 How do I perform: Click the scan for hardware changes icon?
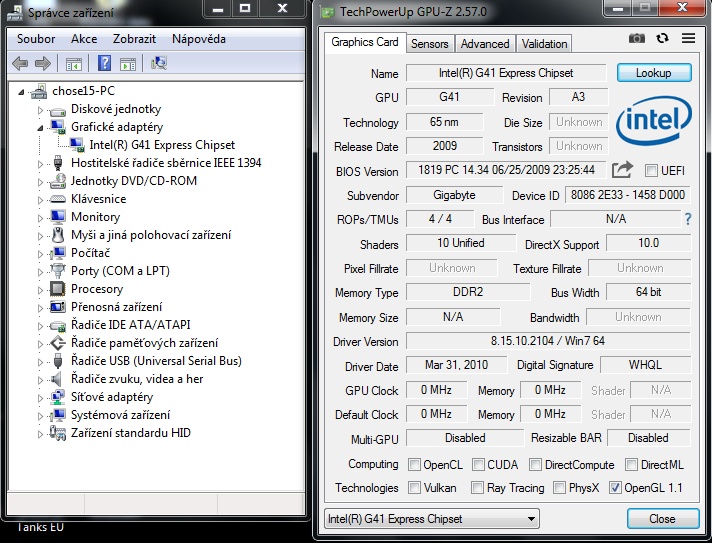coord(159,63)
